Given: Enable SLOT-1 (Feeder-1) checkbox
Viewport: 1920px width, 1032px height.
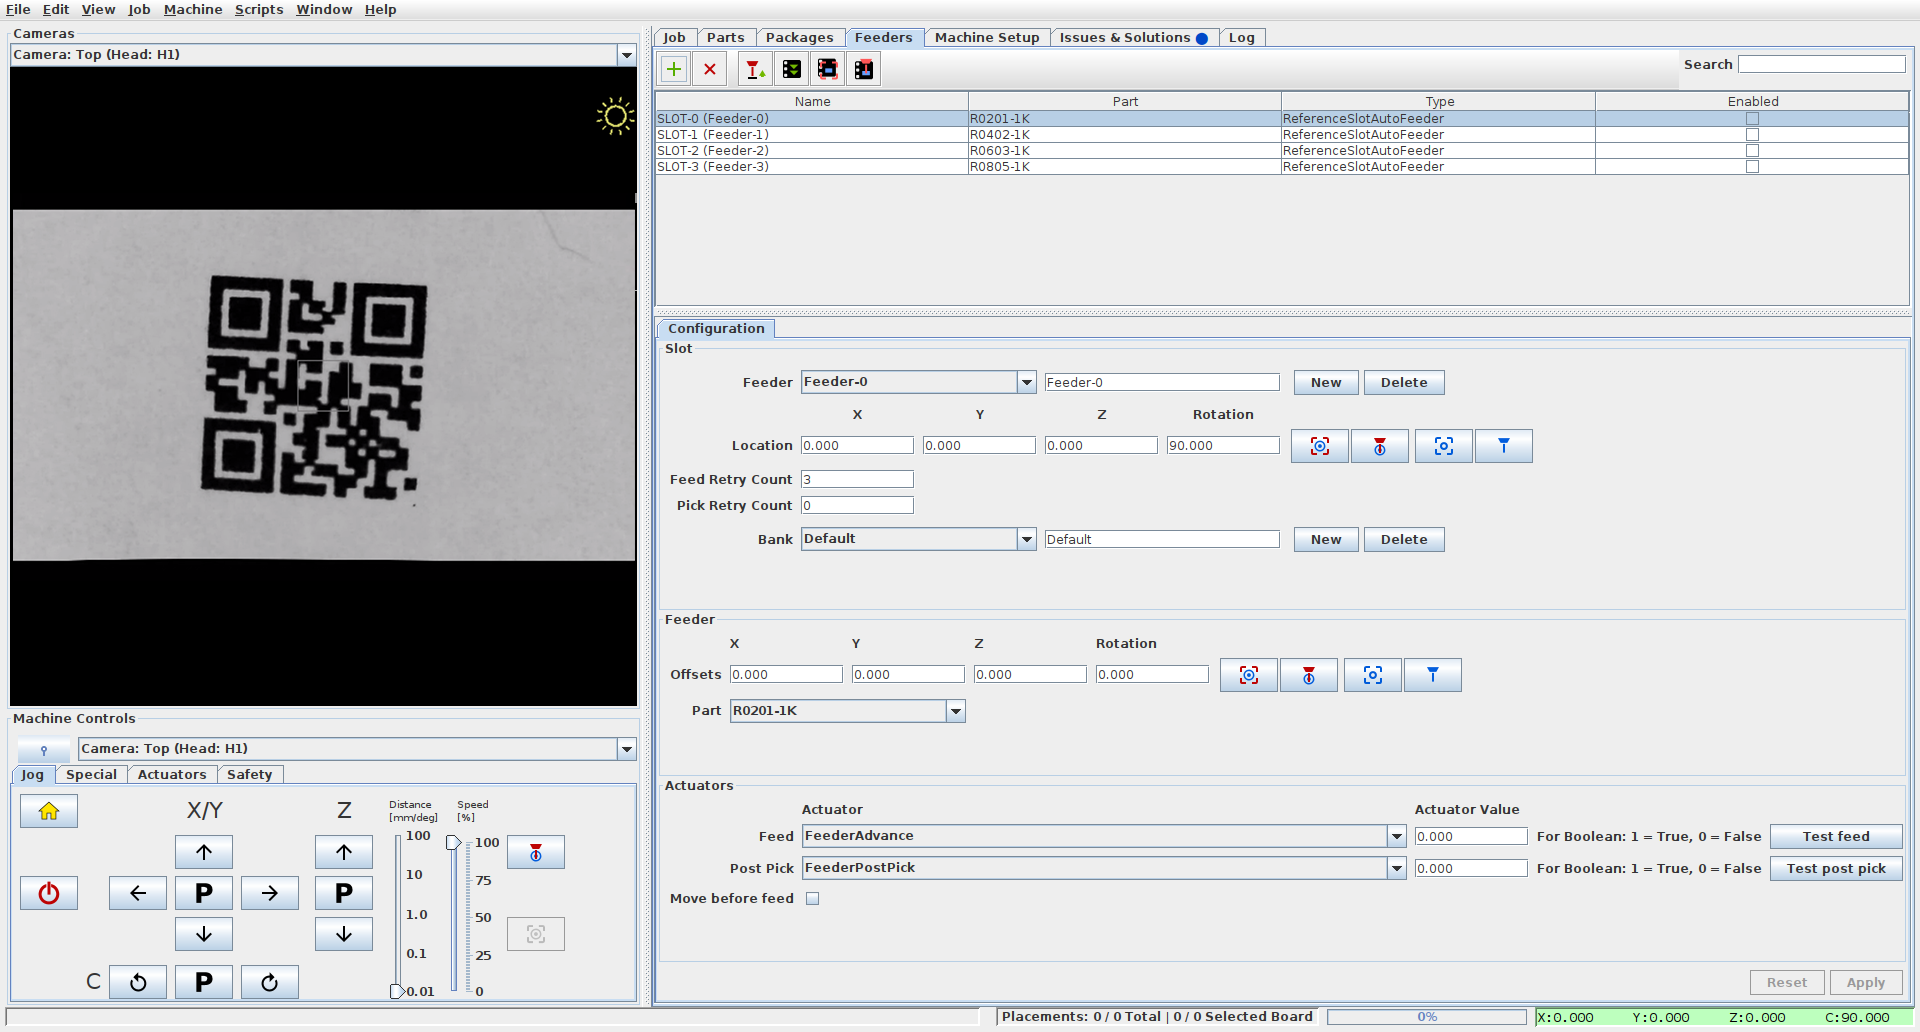Looking at the screenshot, I should pyautogui.click(x=1752, y=135).
